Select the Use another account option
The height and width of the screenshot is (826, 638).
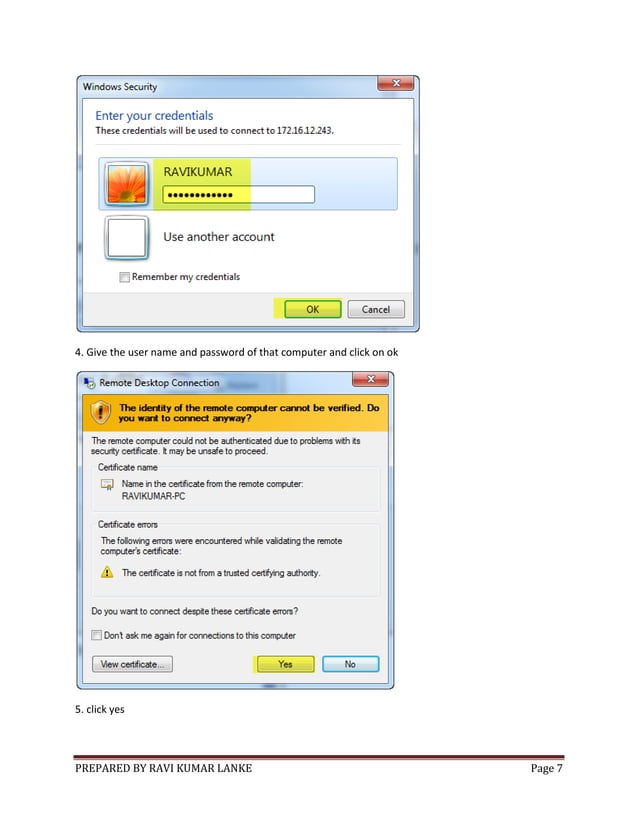click(x=219, y=237)
